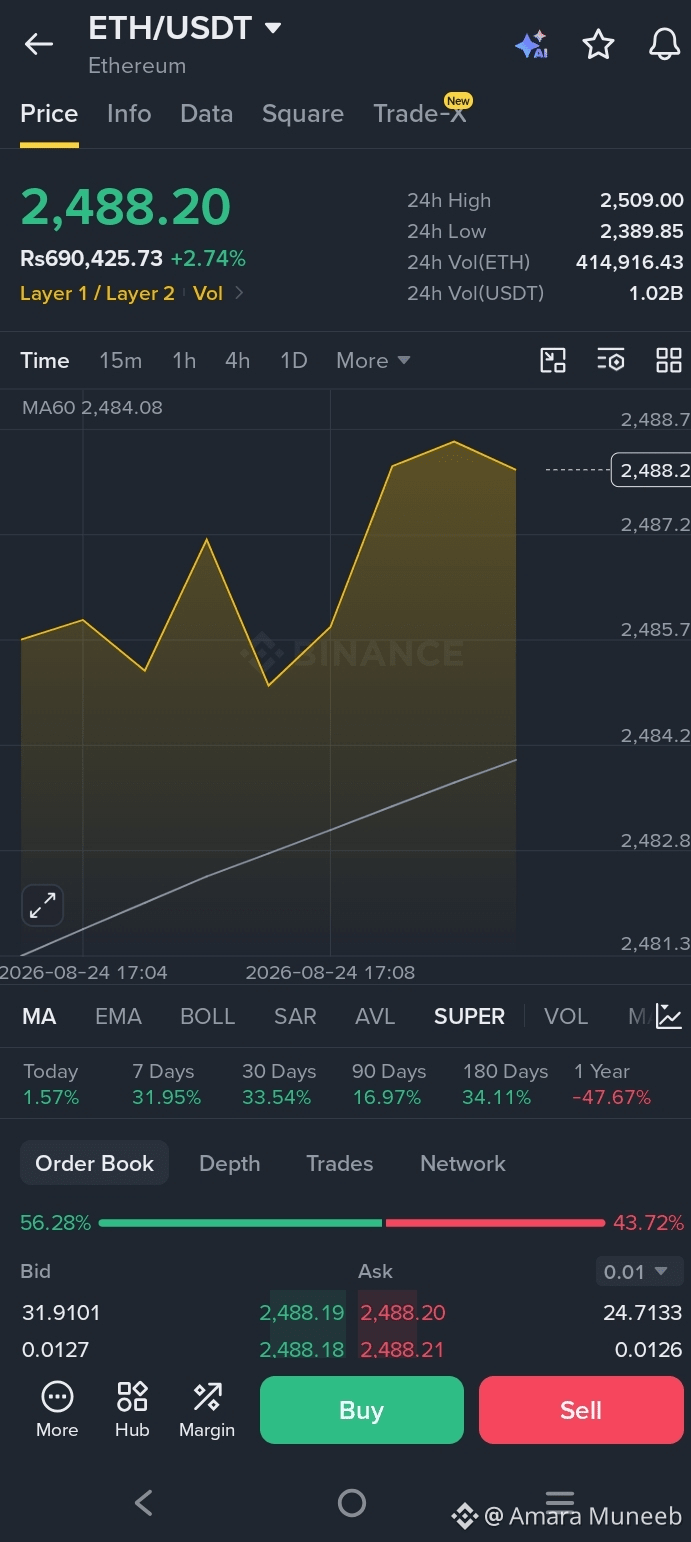Open price alert bell icon

[x=665, y=44]
